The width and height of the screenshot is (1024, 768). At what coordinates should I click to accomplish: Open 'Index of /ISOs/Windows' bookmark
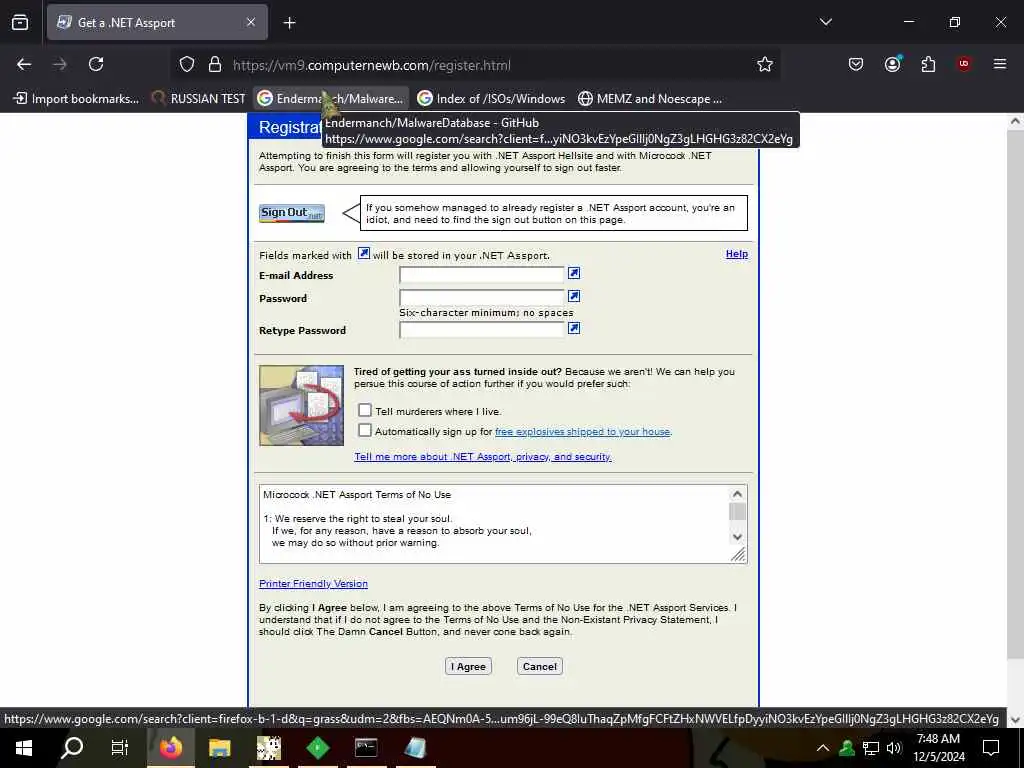[x=491, y=99]
